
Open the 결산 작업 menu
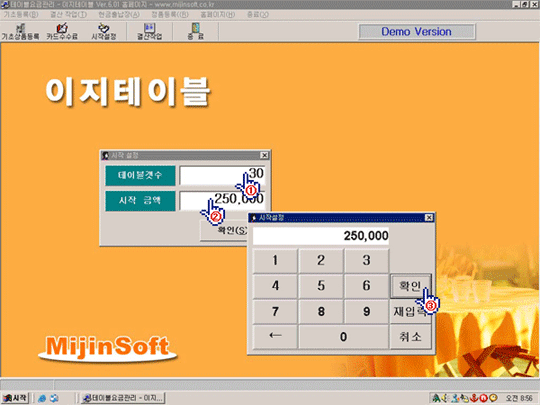point(68,14)
